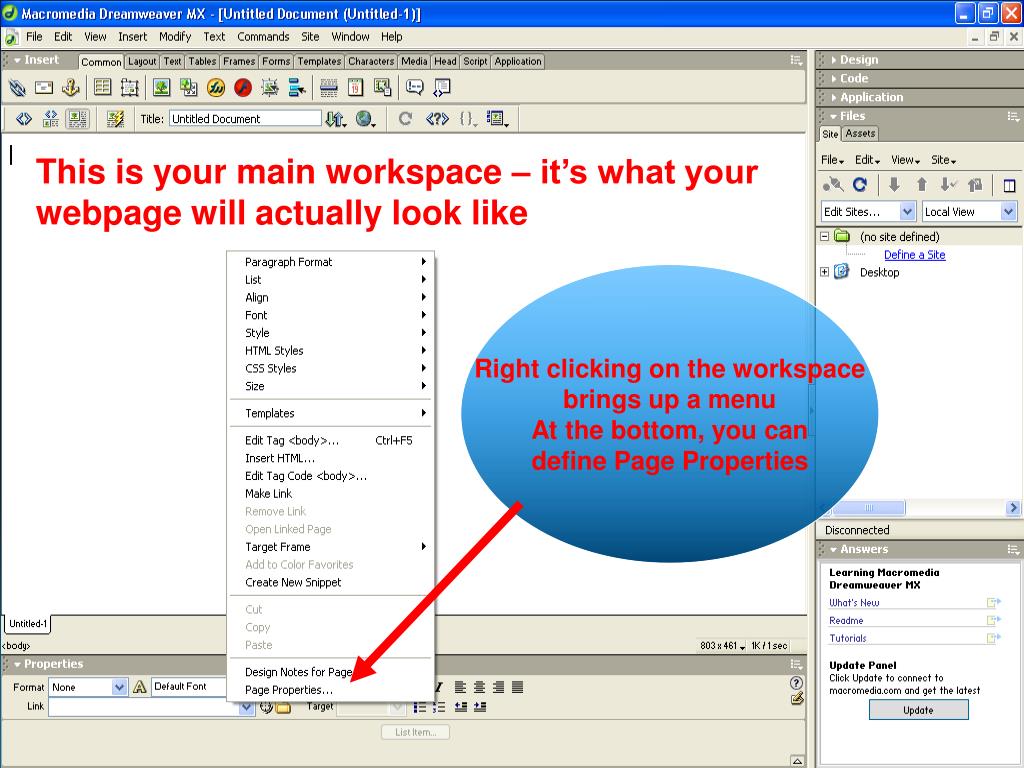The image size is (1024, 768).
Task: Insert the Date using the calendar icon
Action: coord(355,88)
